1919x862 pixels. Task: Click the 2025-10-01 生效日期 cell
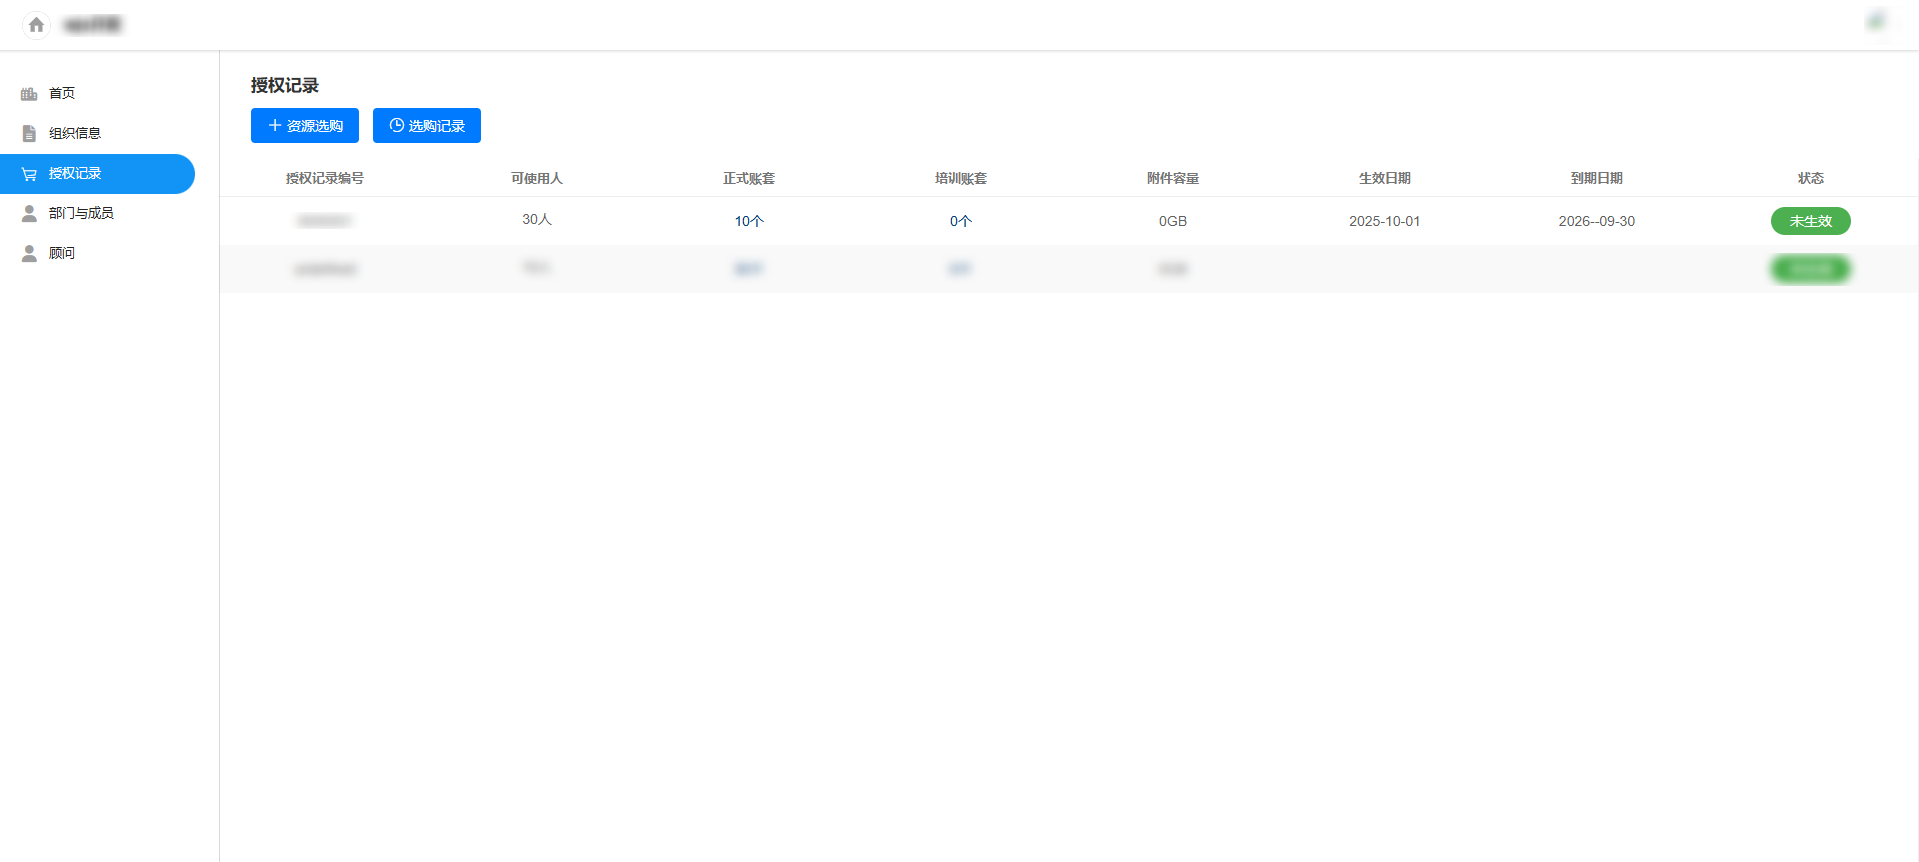point(1384,221)
